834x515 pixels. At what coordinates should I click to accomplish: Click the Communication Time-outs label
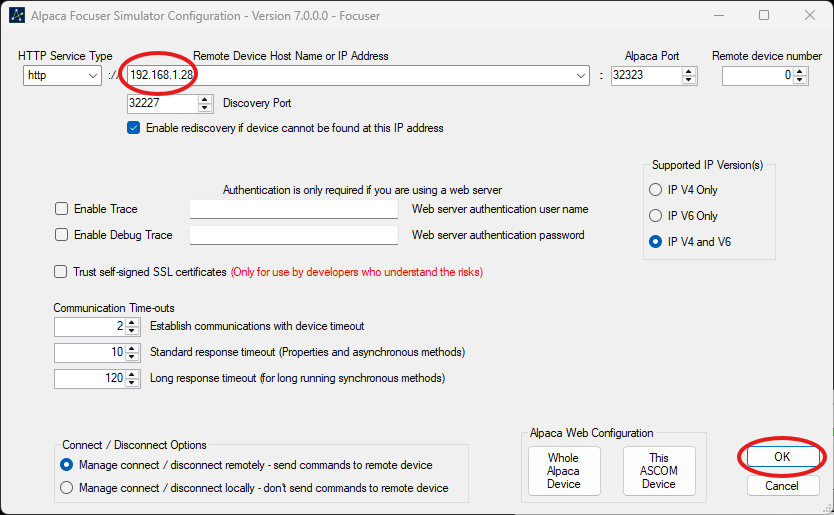(x=114, y=308)
